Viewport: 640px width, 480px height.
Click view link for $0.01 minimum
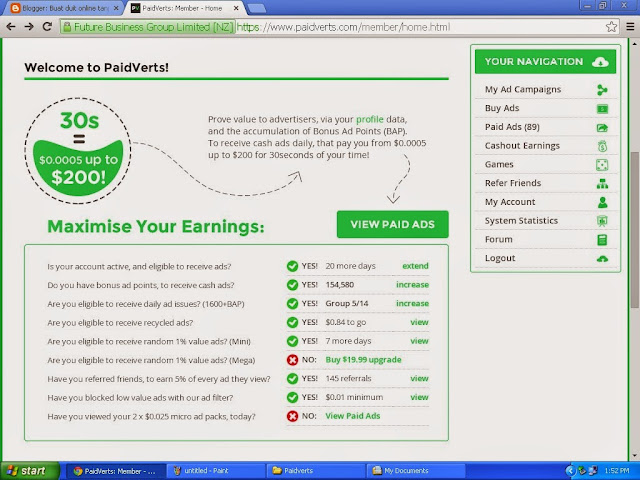coord(419,398)
